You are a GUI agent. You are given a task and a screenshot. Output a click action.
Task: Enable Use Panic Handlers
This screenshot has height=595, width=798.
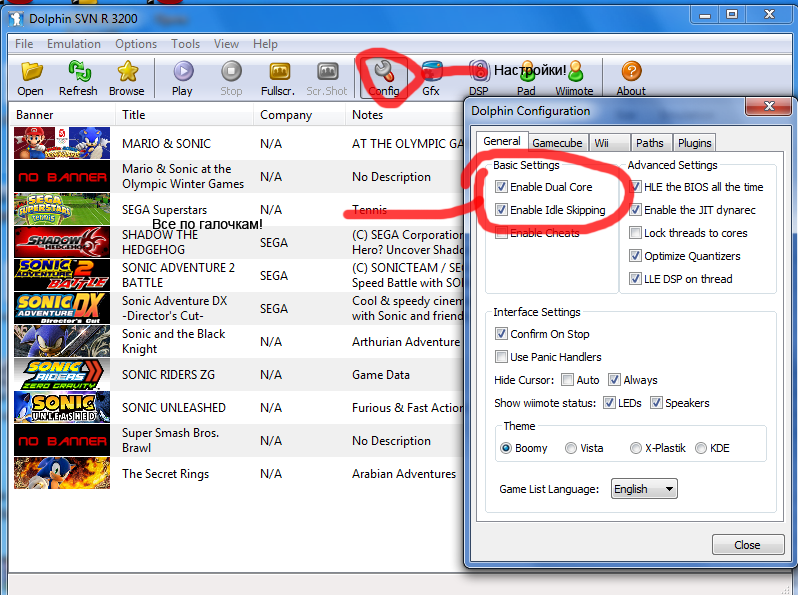[501, 356]
